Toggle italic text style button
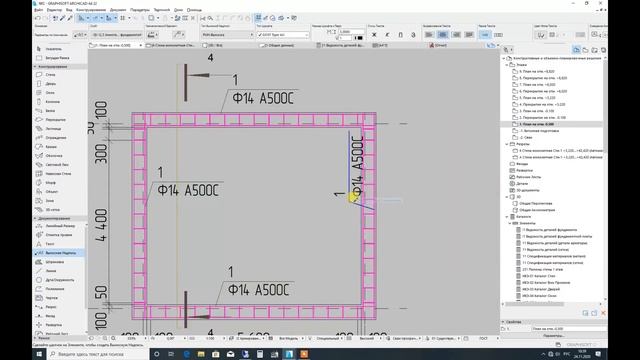The height and width of the screenshot is (360, 640). 387,35
